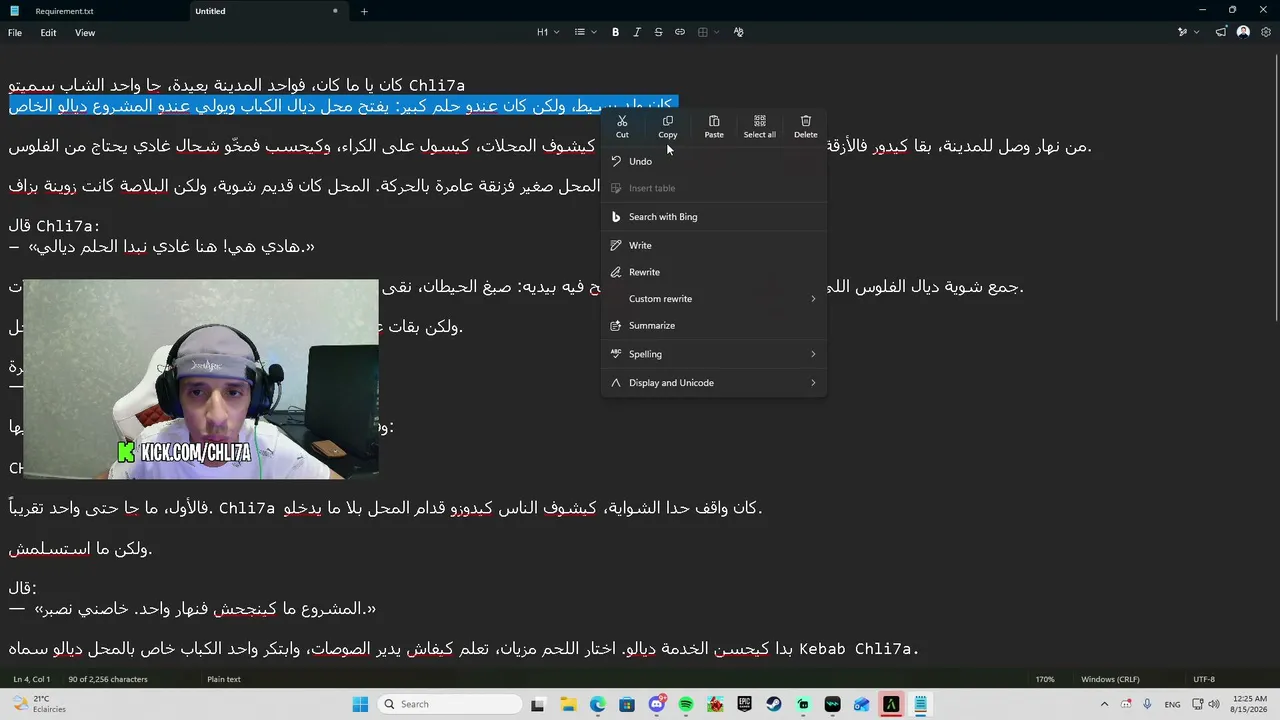Viewport: 1280px width, 720px height.
Task: Click the 90 of 2,256 characters count
Action: tap(108, 679)
